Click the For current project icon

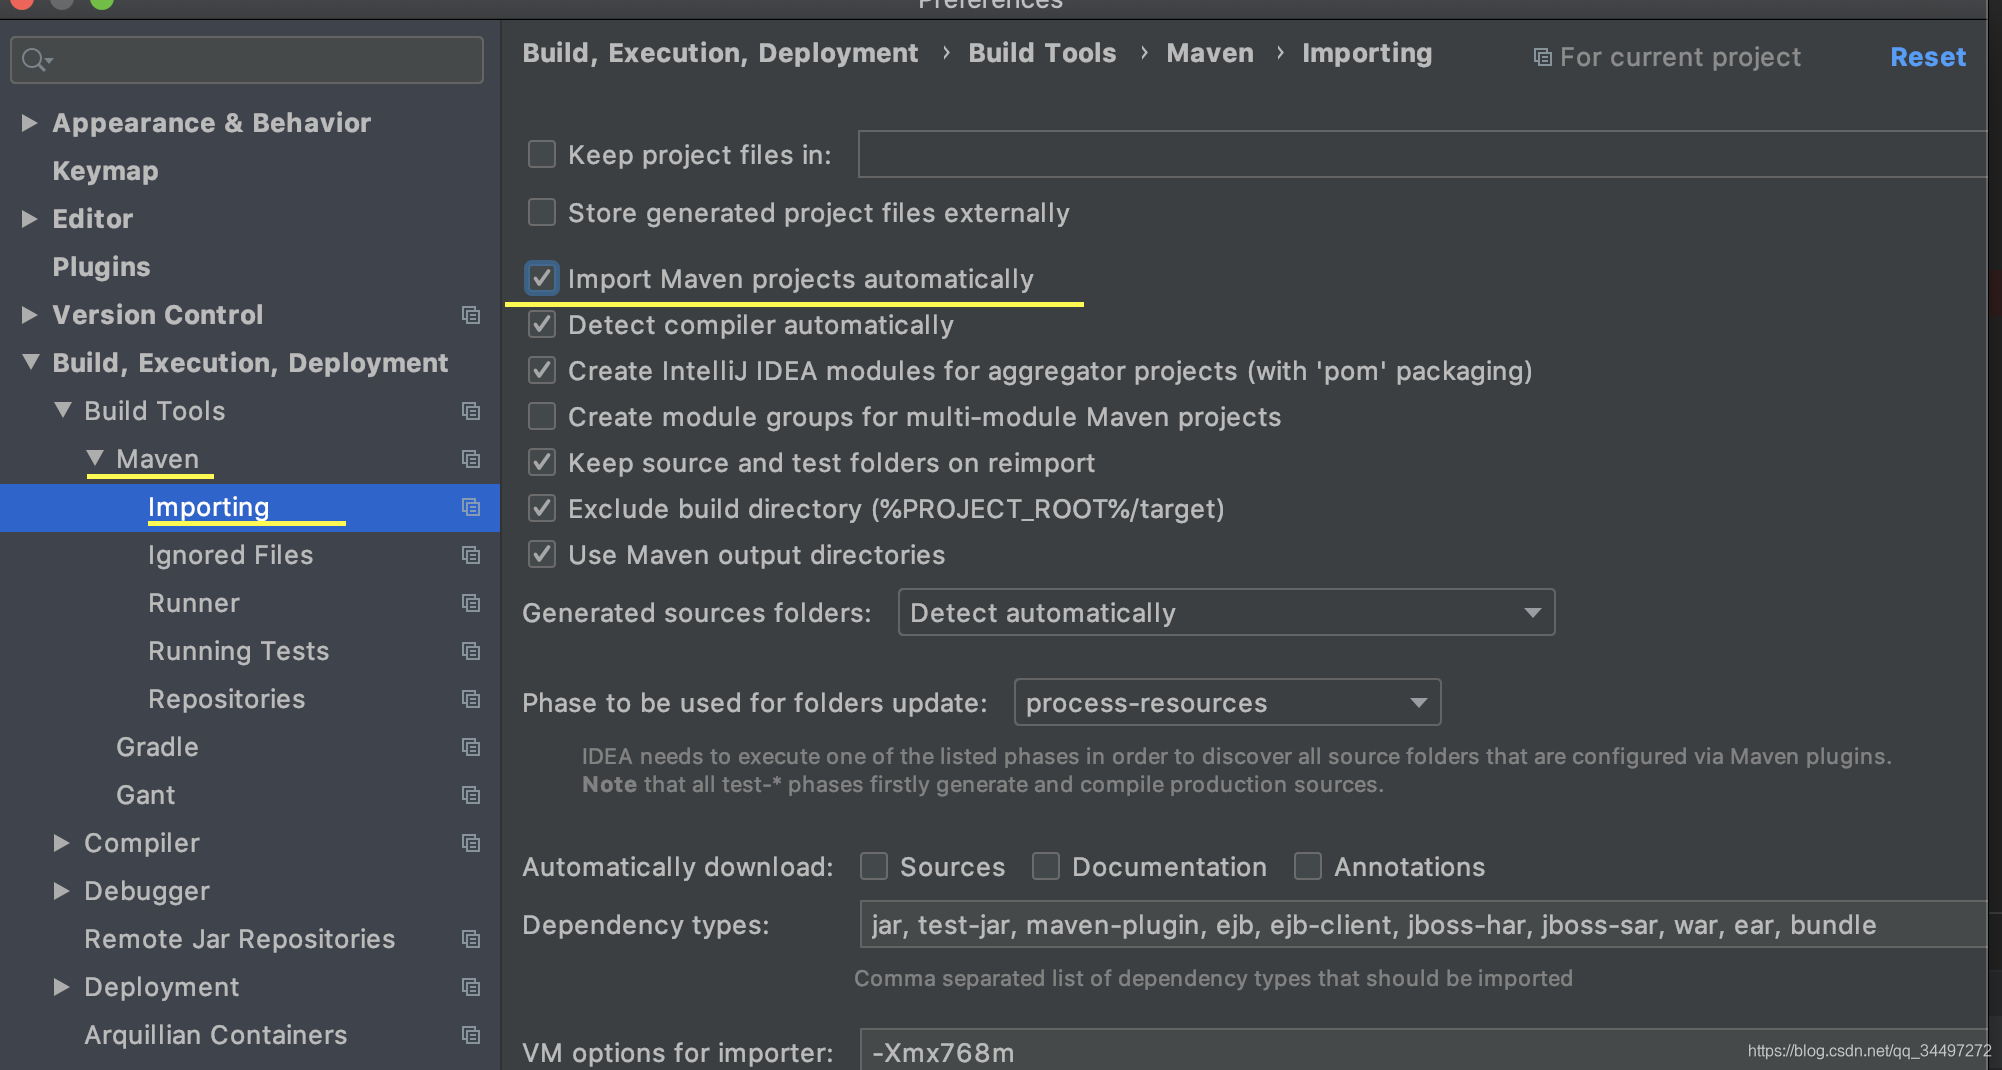click(1543, 58)
